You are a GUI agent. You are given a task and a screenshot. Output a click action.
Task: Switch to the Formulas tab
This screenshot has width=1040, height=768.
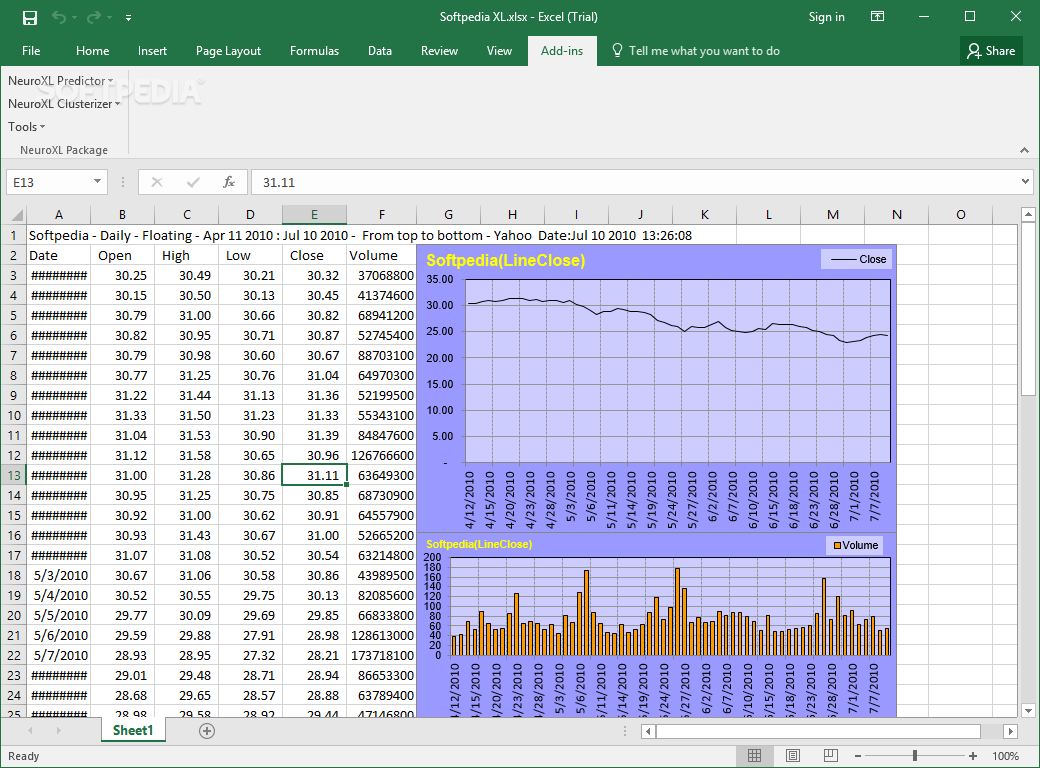coord(314,50)
